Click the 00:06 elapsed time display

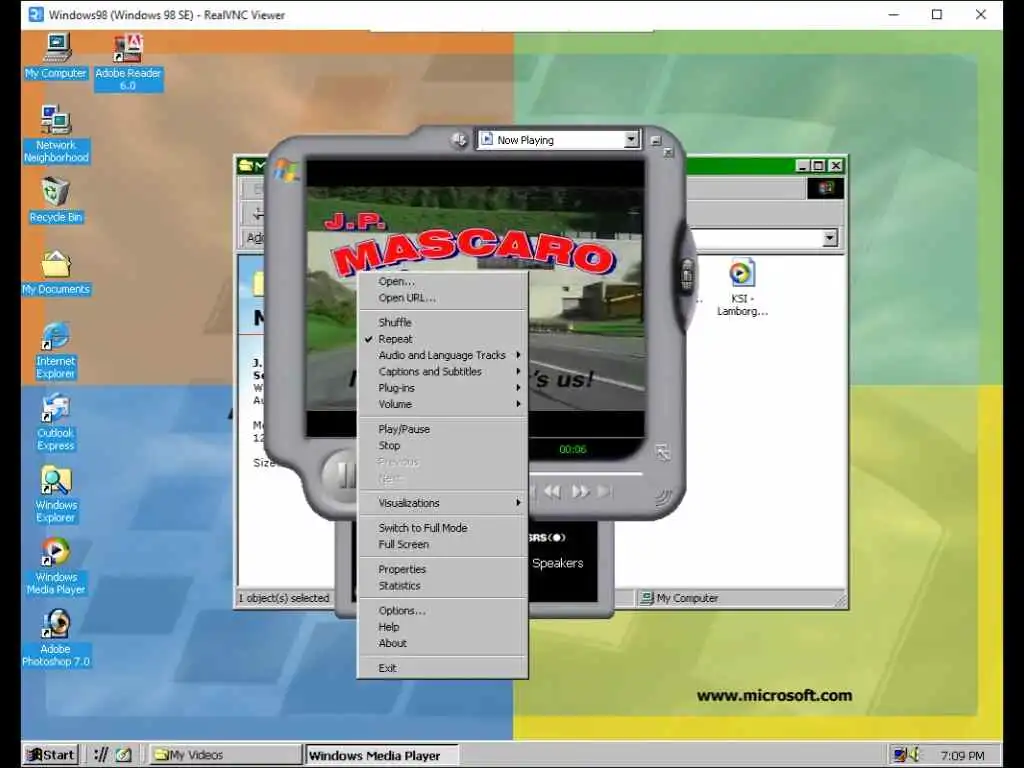coord(573,449)
